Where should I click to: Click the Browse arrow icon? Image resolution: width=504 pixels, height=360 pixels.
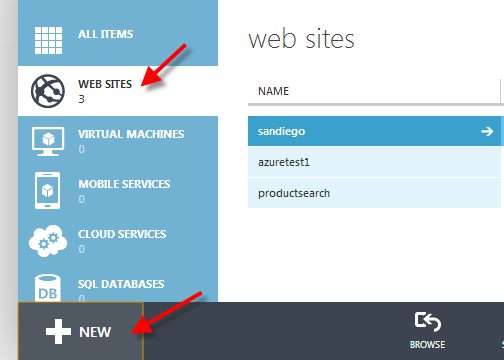point(428,322)
